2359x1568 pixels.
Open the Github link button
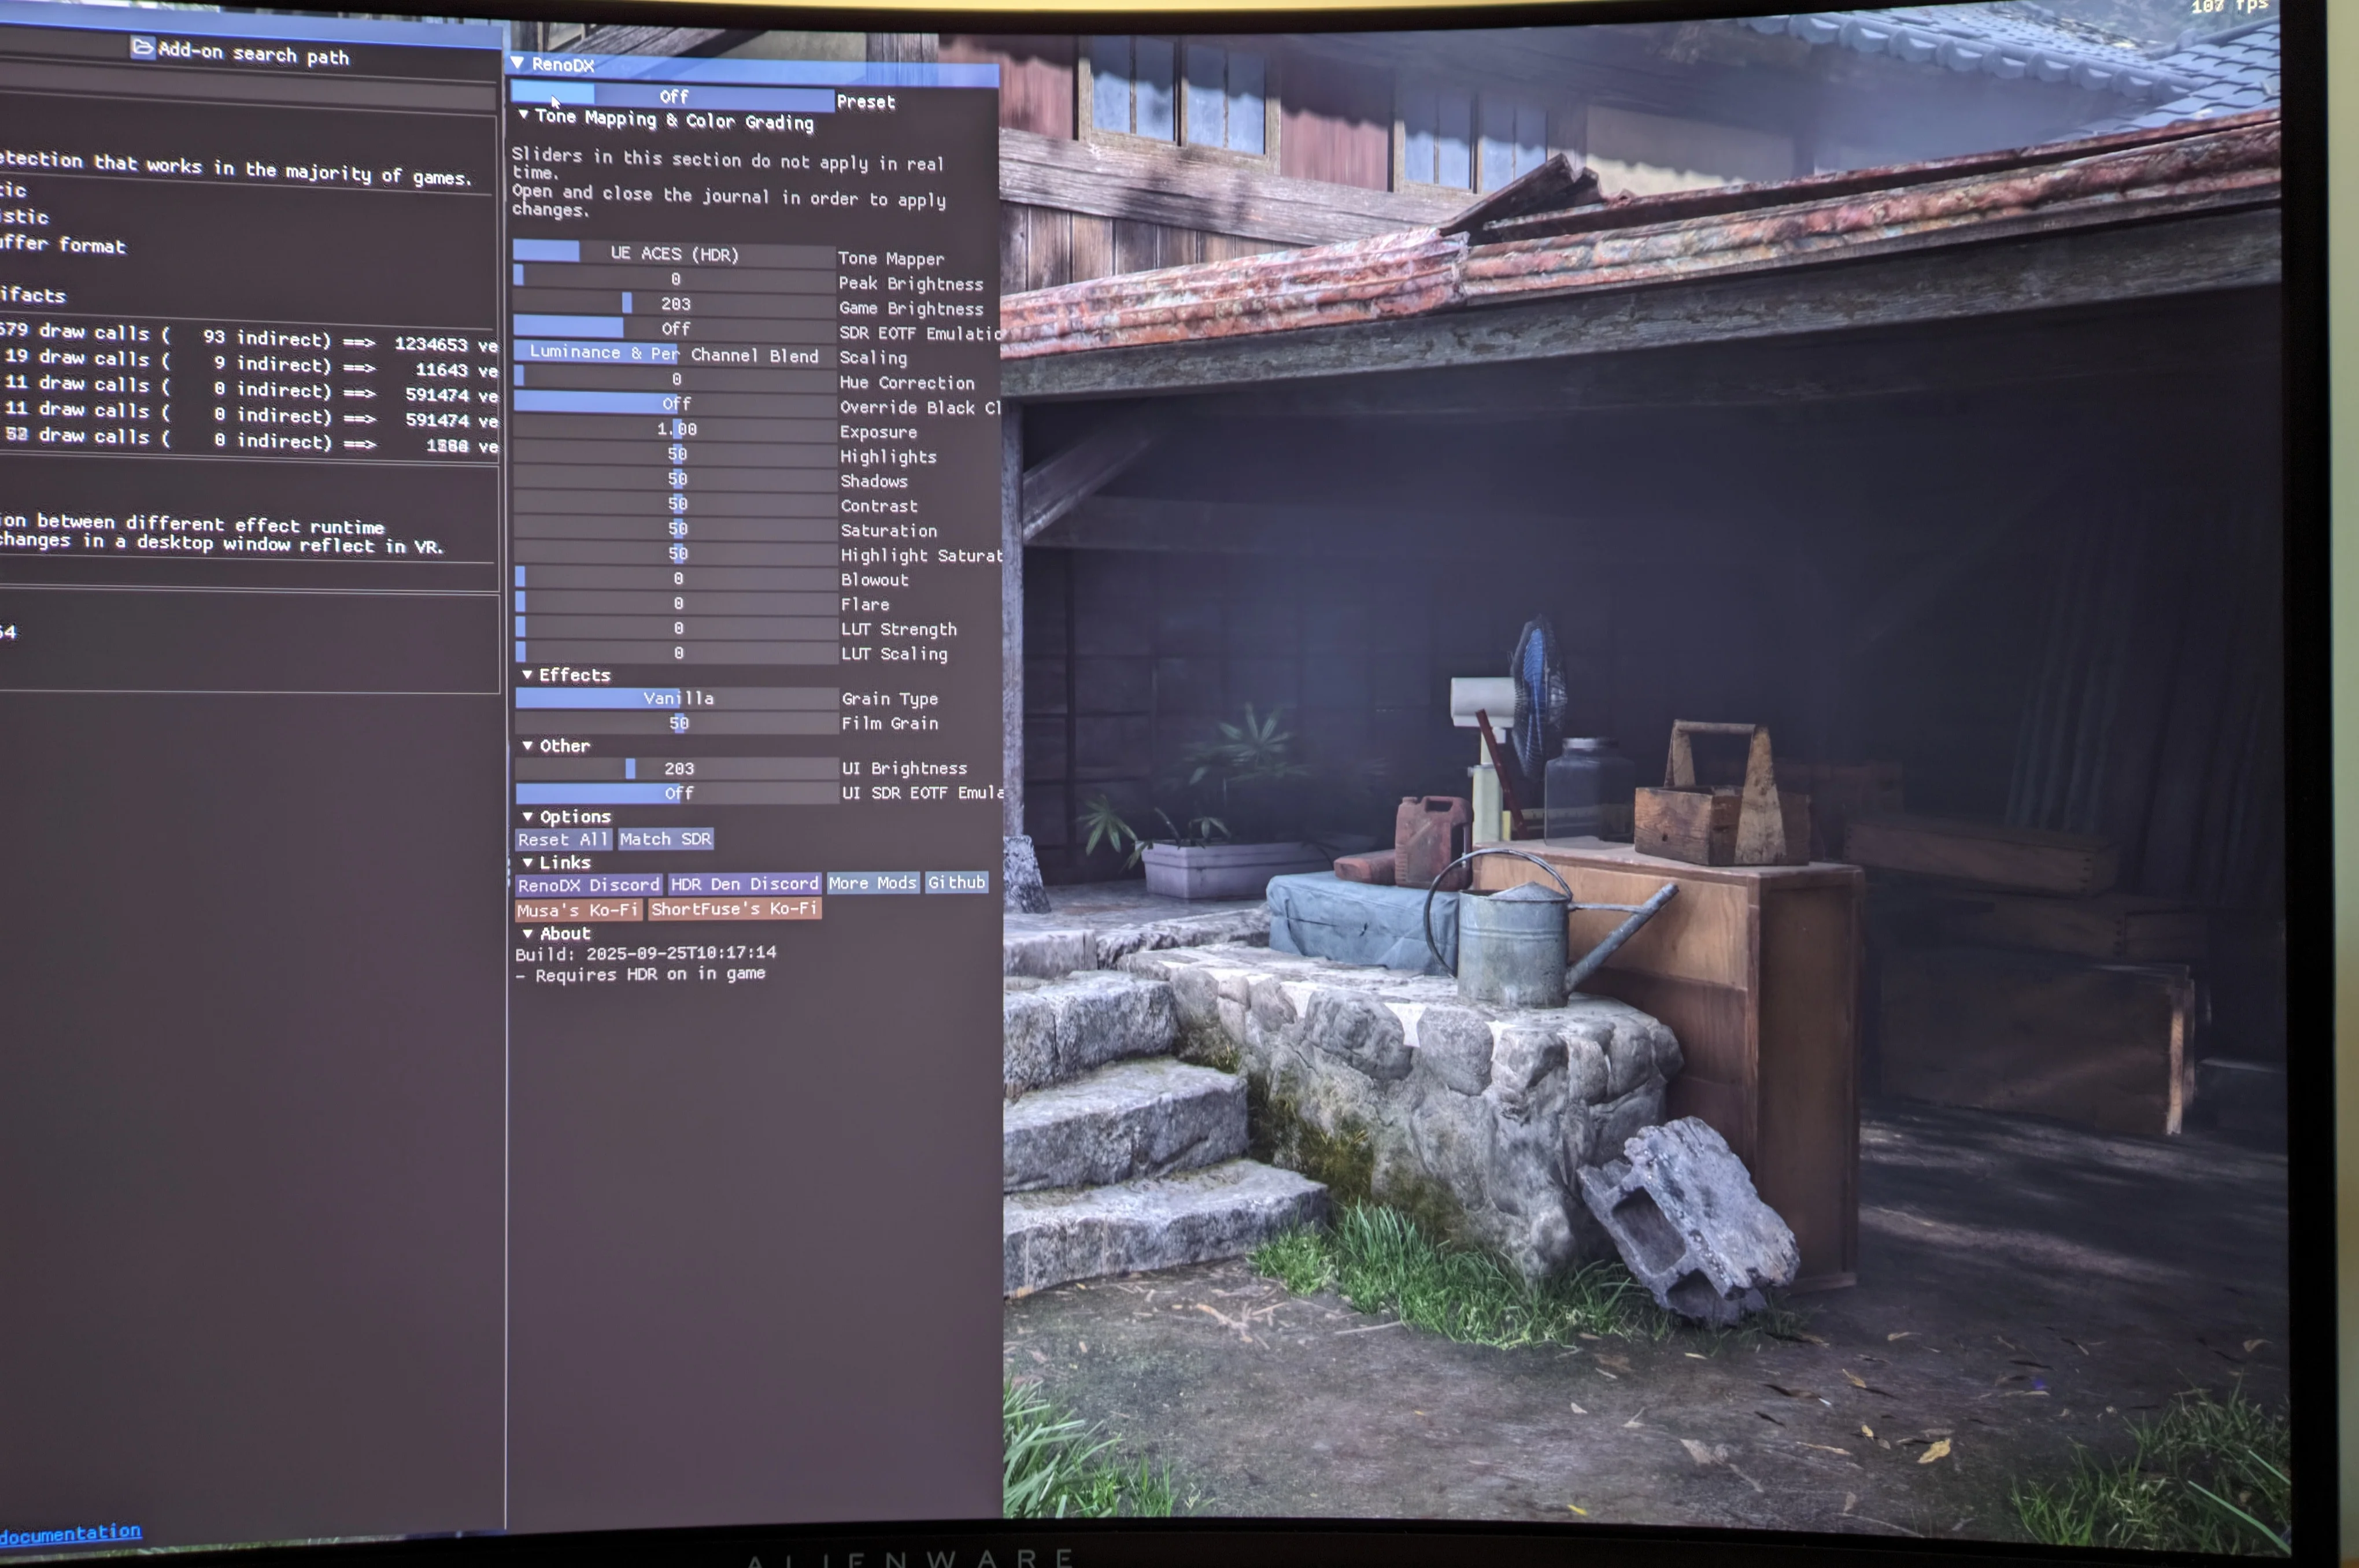point(957,882)
